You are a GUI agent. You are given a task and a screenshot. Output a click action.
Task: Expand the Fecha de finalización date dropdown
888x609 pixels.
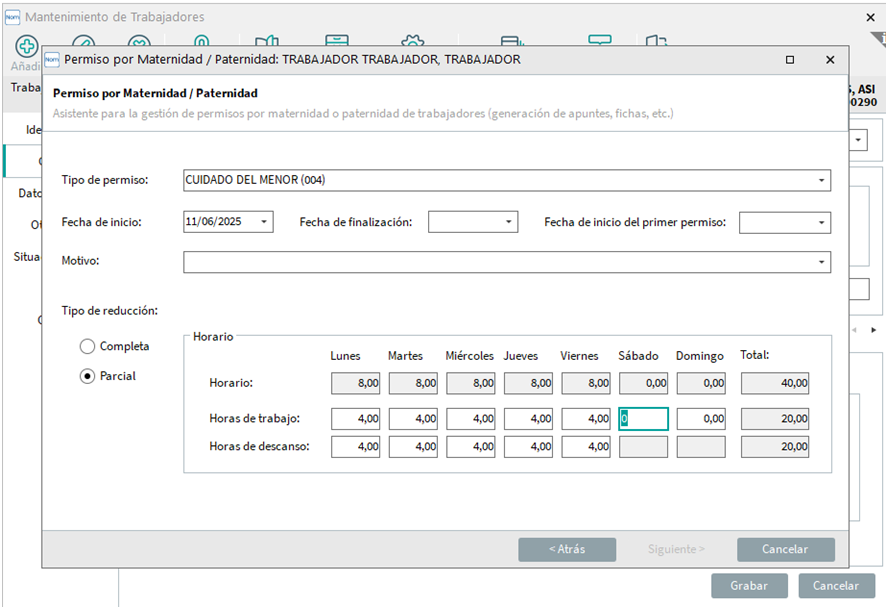tap(508, 222)
